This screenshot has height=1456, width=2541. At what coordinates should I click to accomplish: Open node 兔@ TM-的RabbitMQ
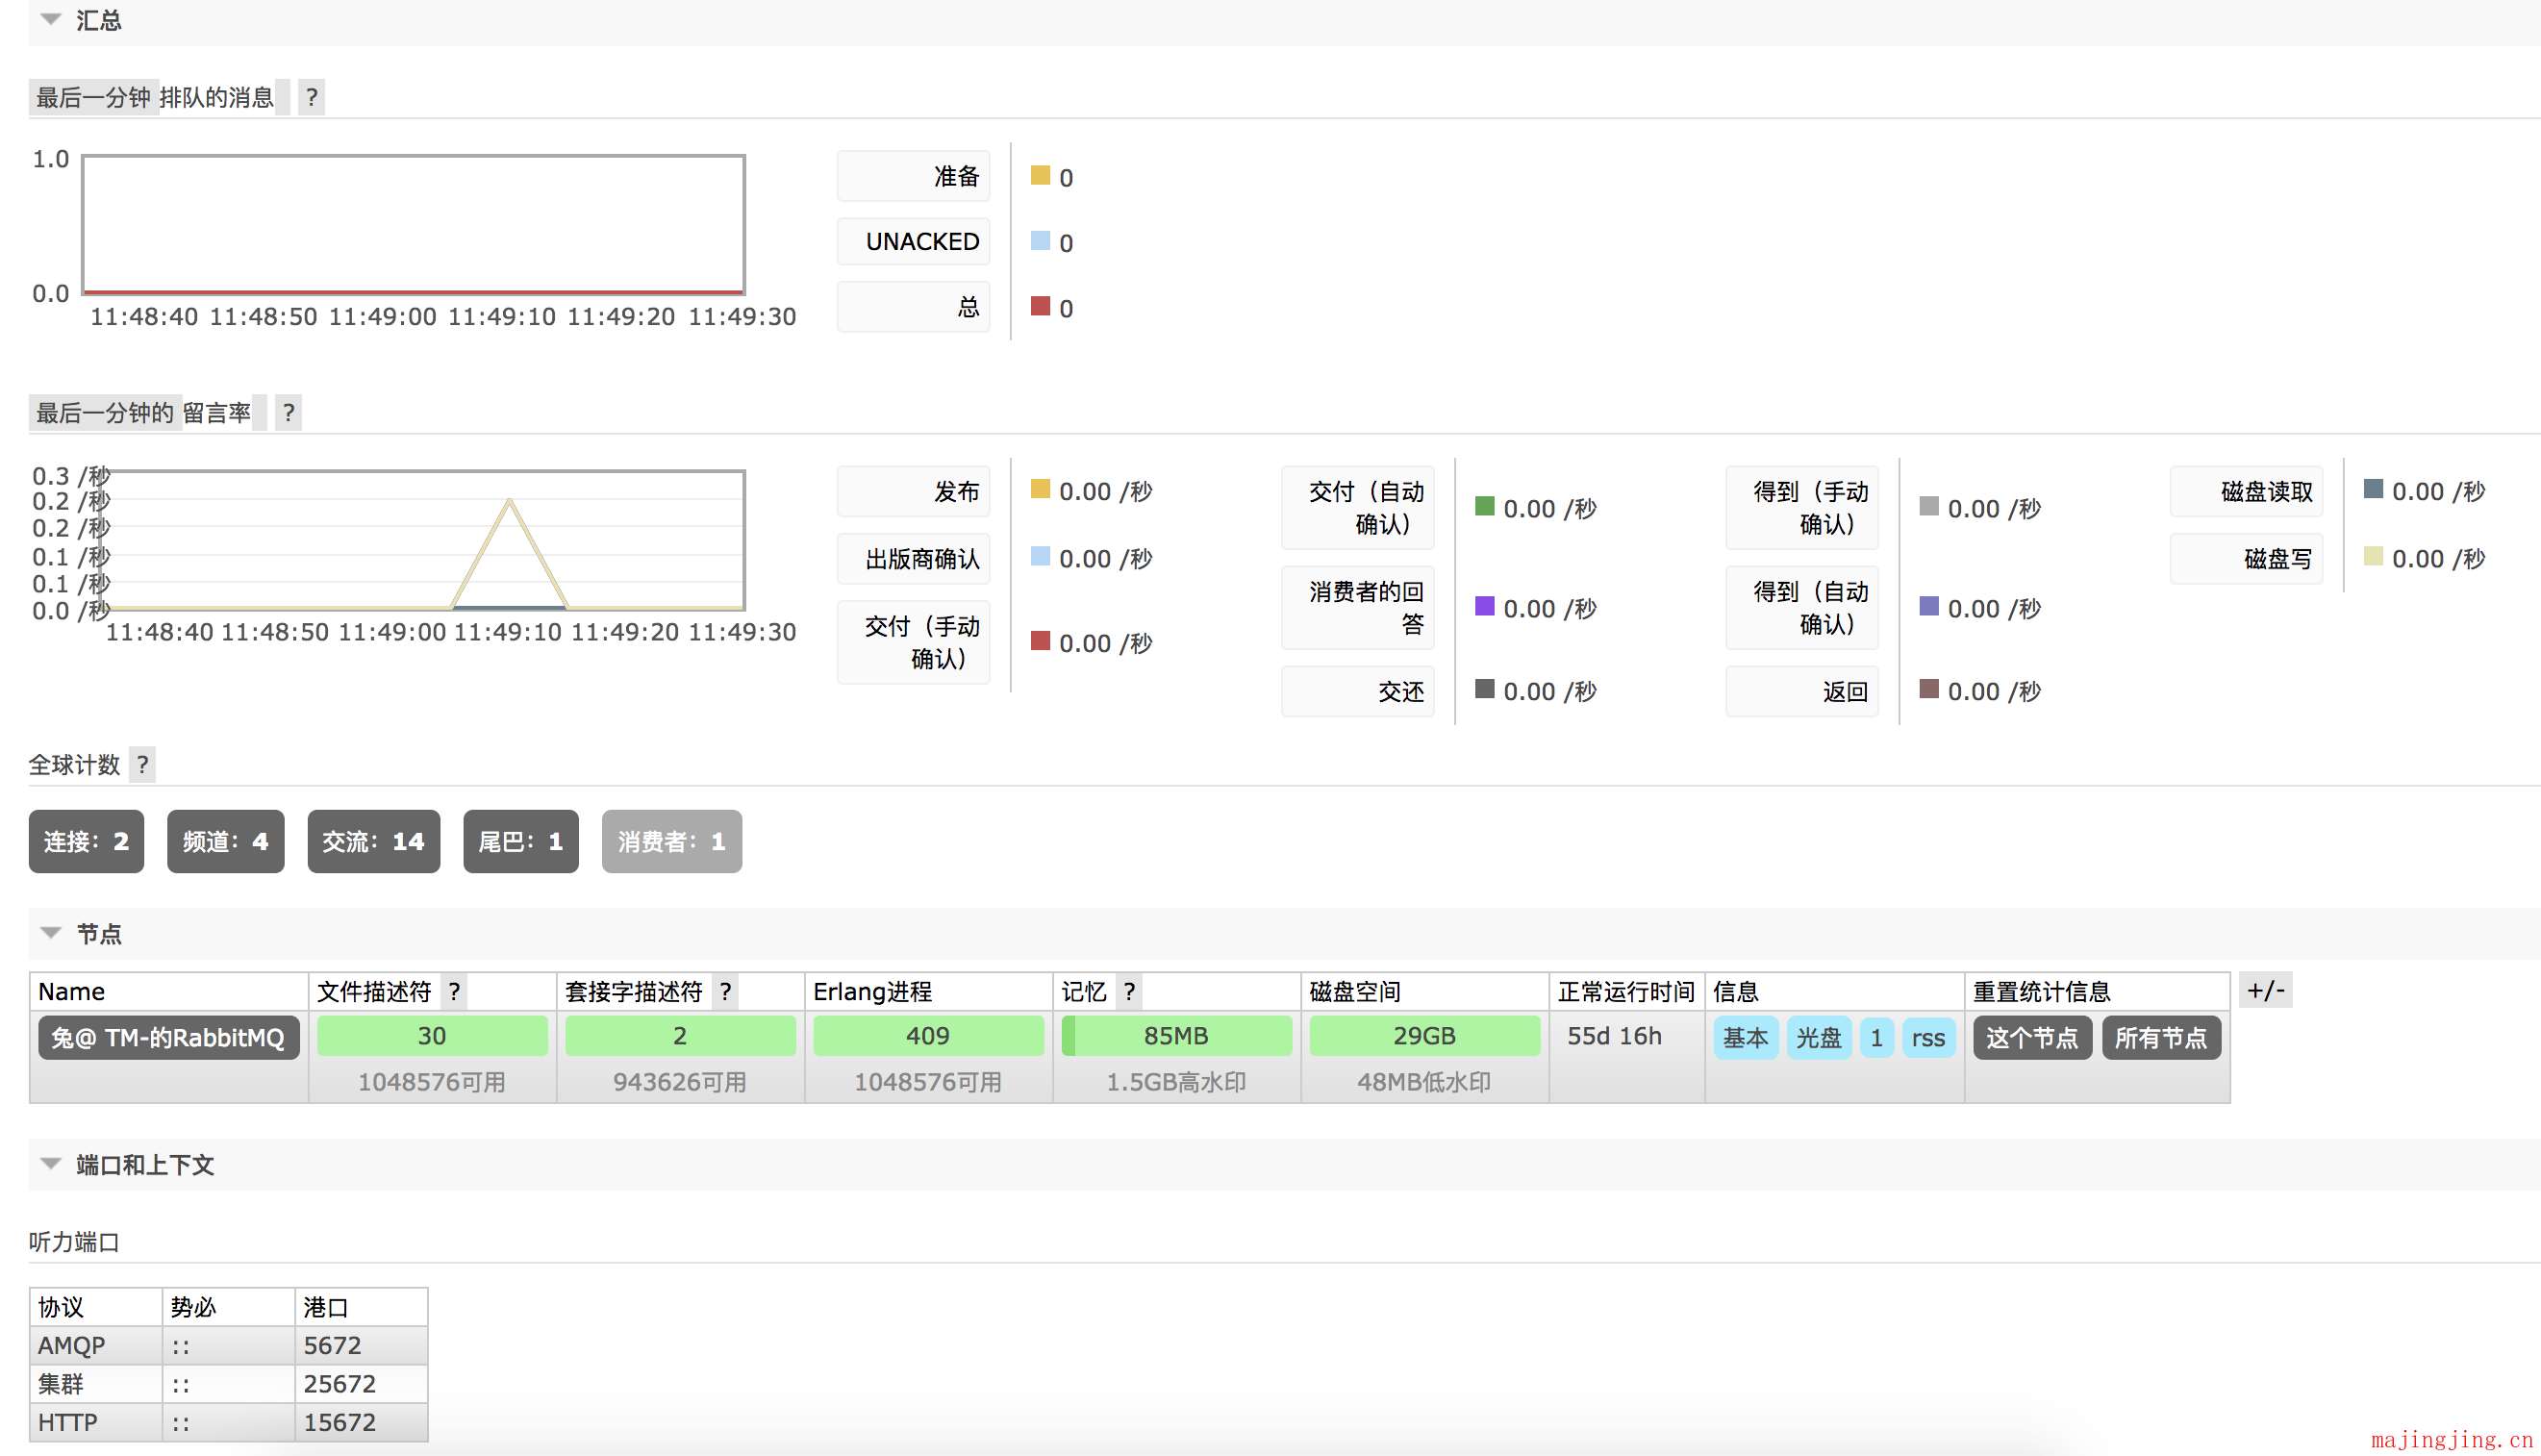click(x=168, y=1038)
